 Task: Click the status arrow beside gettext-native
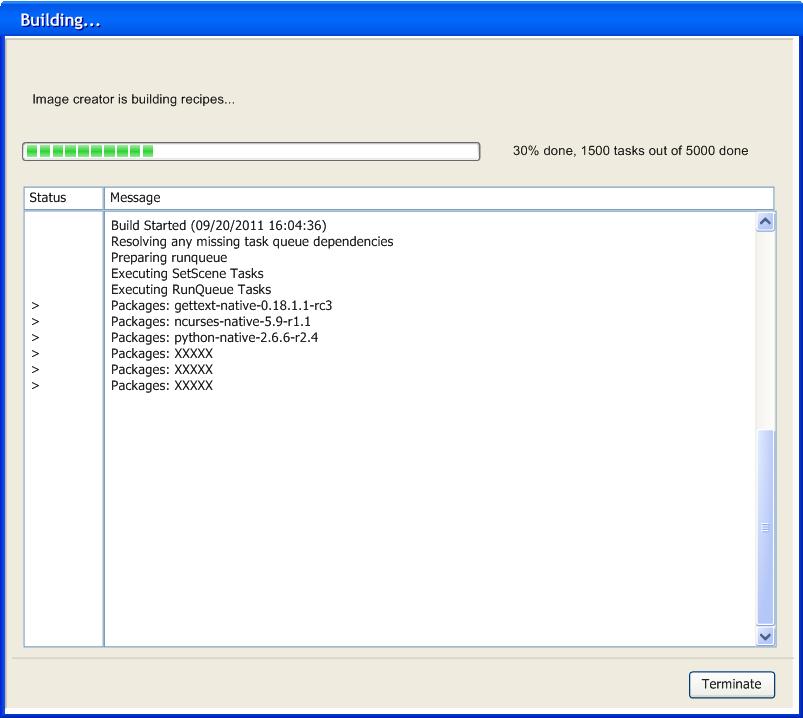pos(35,306)
